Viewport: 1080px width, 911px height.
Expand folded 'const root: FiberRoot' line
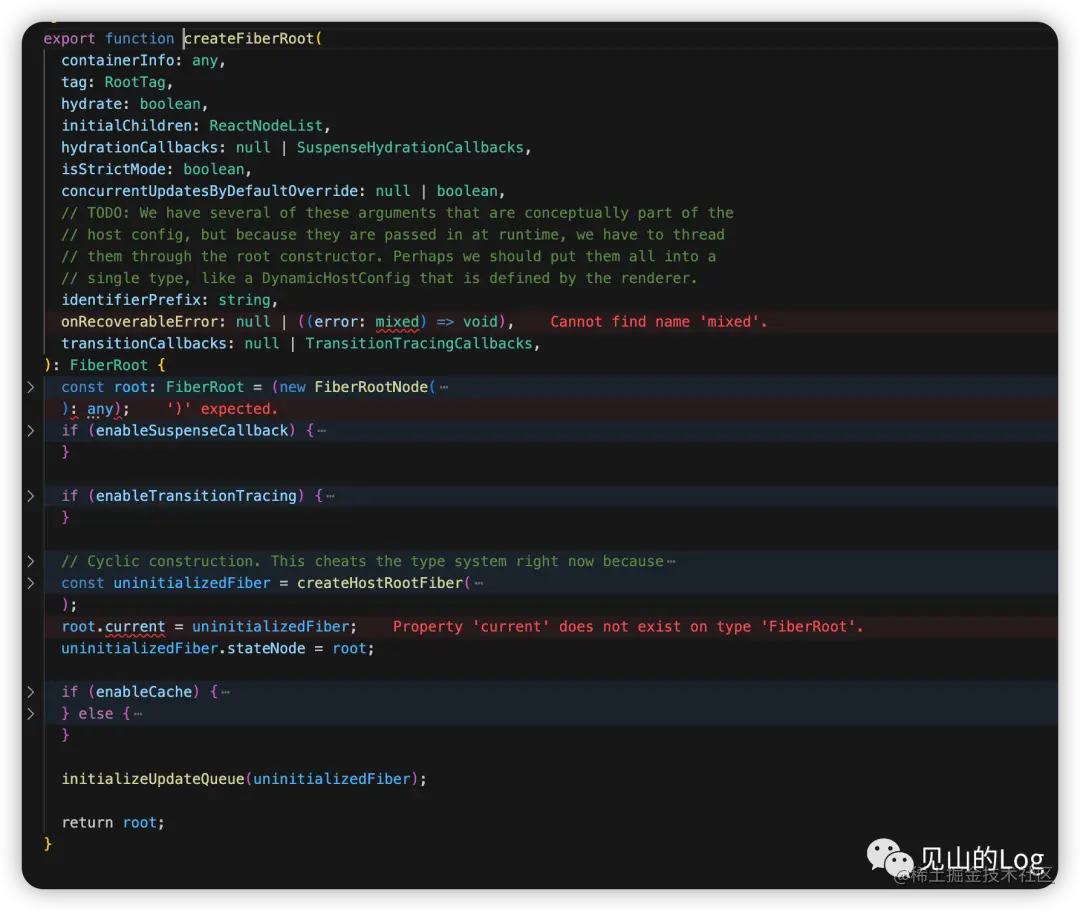click(x=30, y=387)
